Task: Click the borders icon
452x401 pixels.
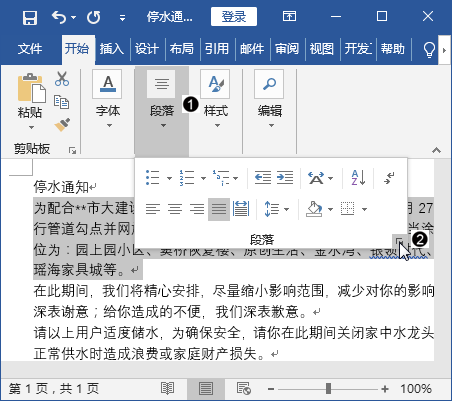Action: pyautogui.click(x=348, y=209)
